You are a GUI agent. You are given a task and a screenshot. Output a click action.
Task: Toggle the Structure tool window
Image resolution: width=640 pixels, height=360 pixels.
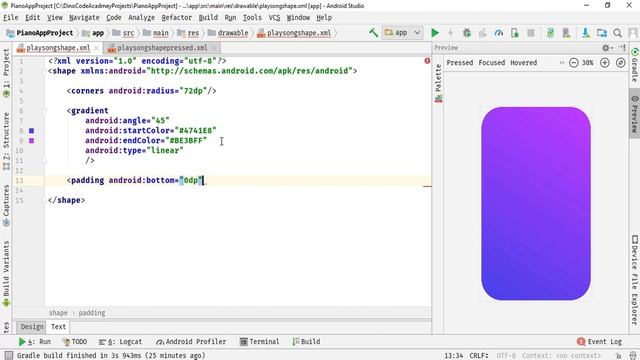tap(6, 141)
